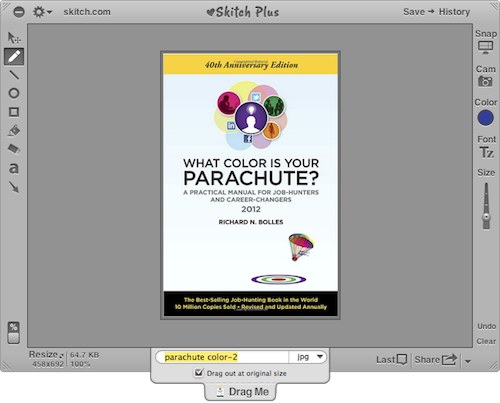Click the 458x692 dimensions text
The image size is (500, 403).
[x=48, y=364]
